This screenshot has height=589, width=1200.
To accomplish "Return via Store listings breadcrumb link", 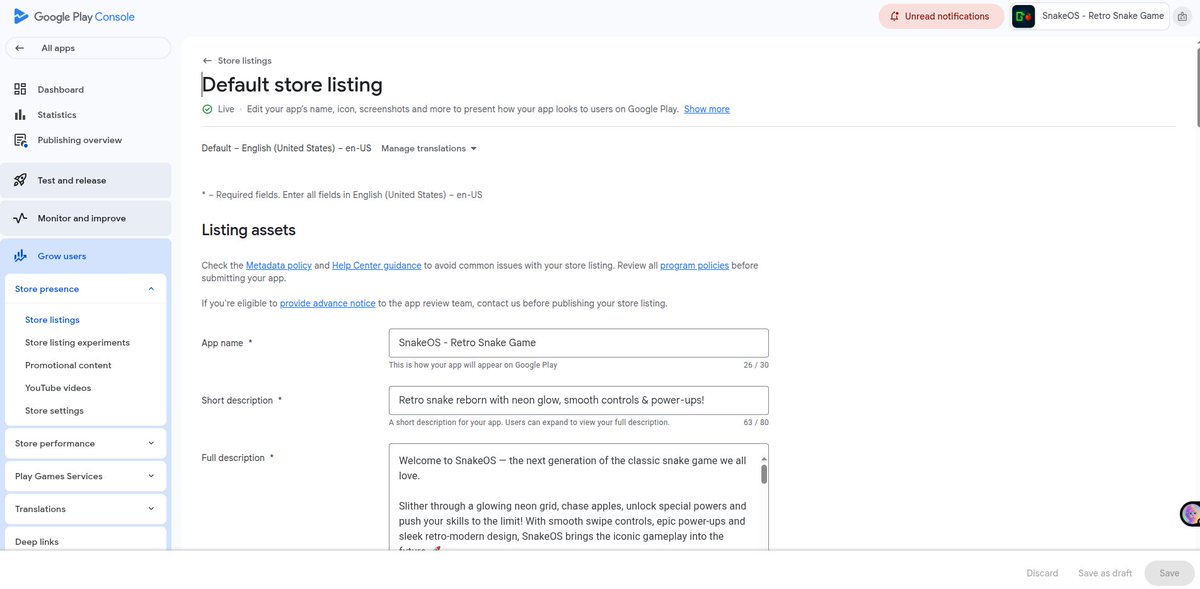I will [x=244, y=61].
